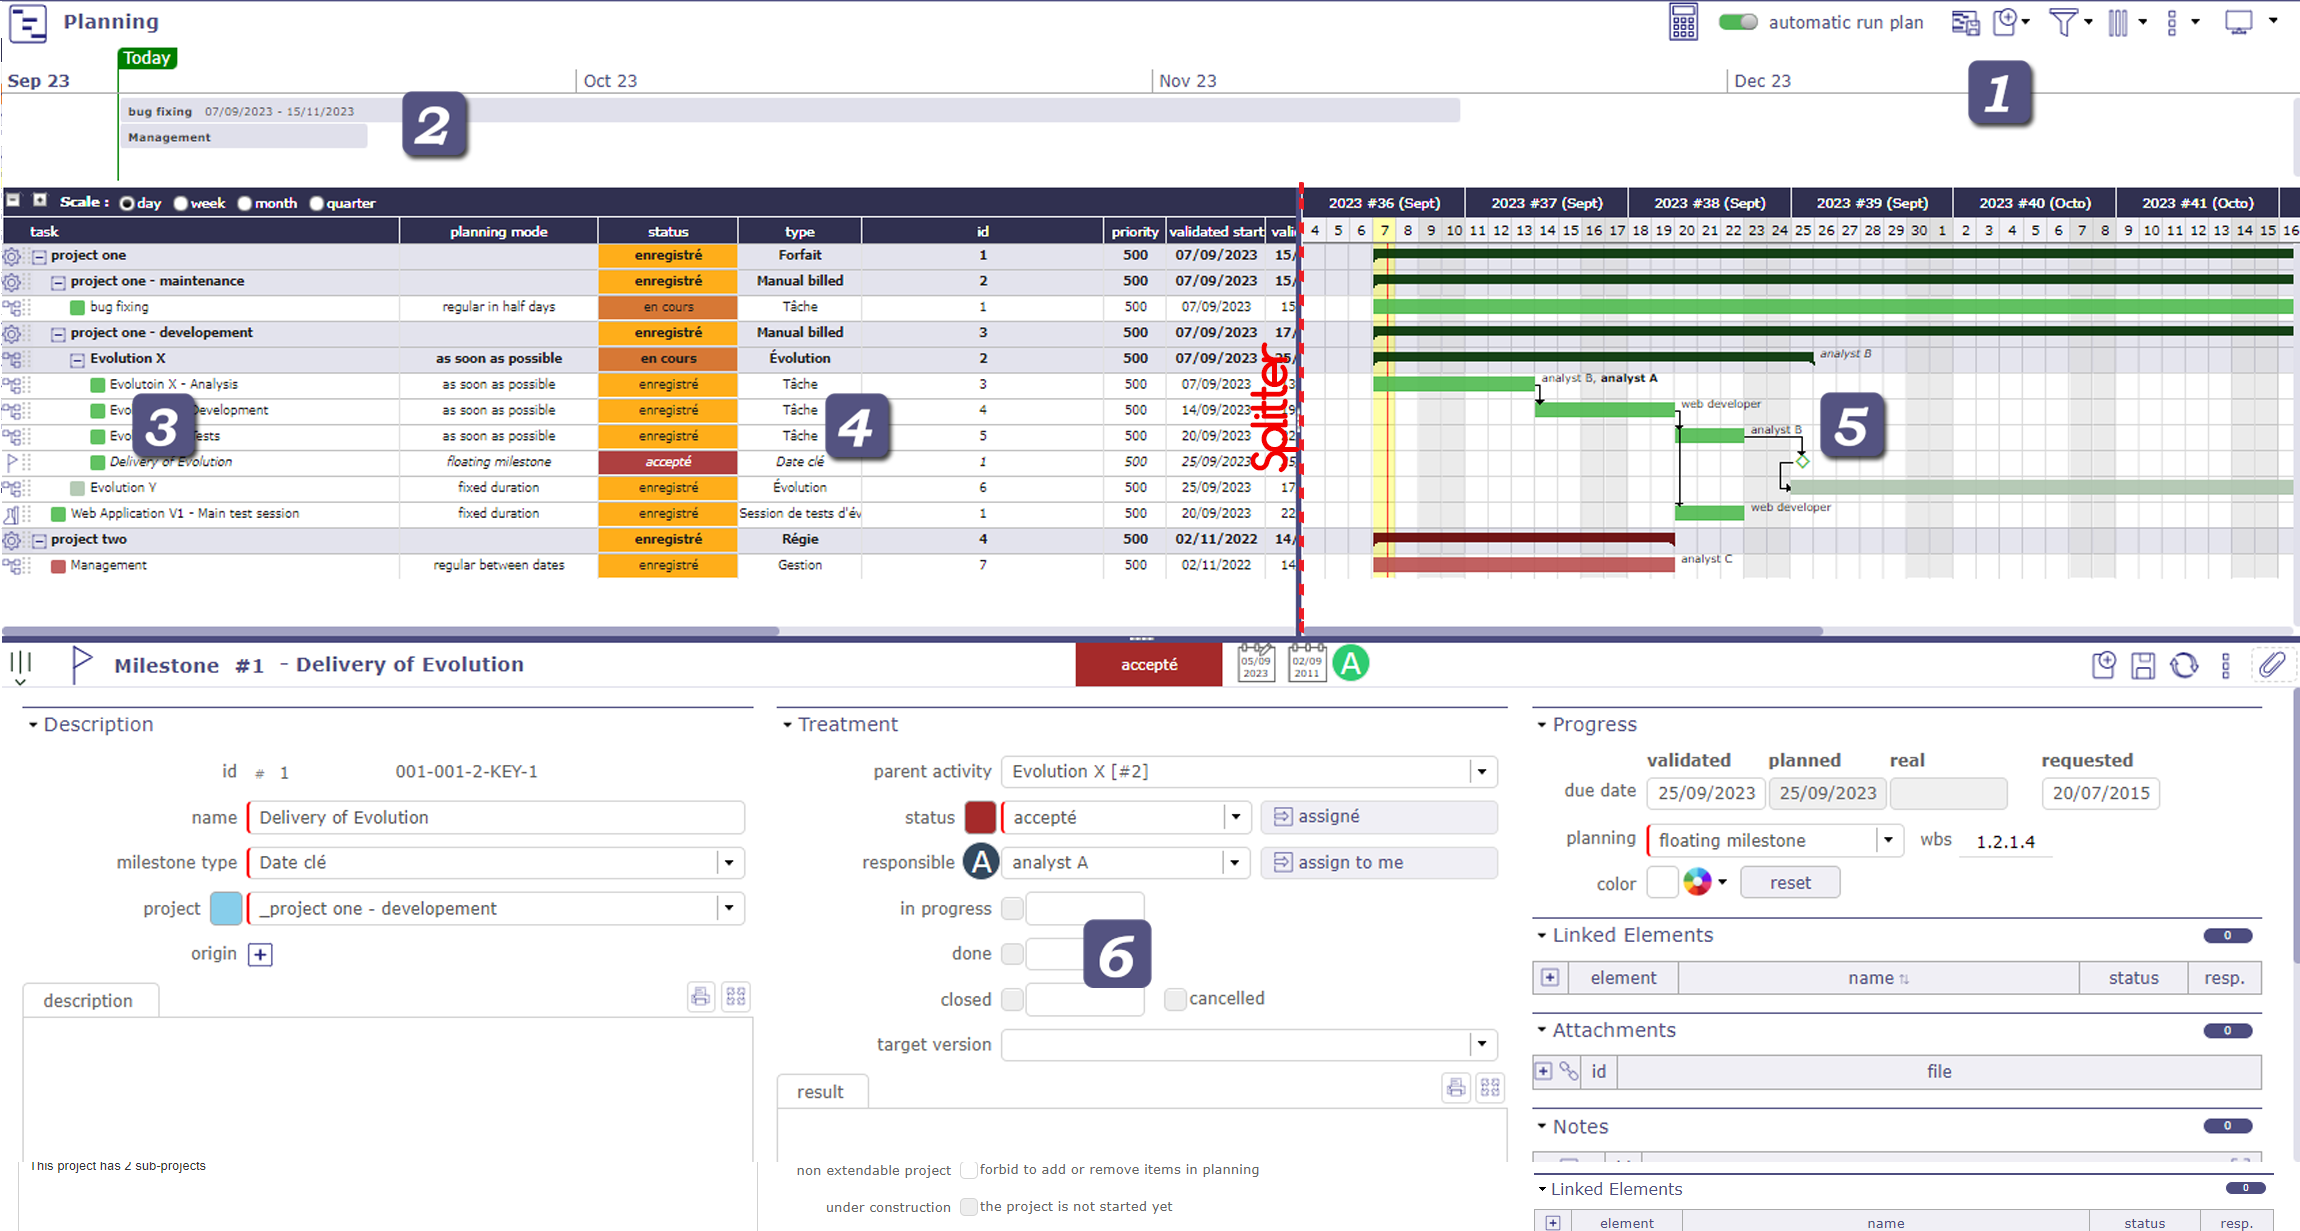Collapse the project one tree node

pos(39,256)
